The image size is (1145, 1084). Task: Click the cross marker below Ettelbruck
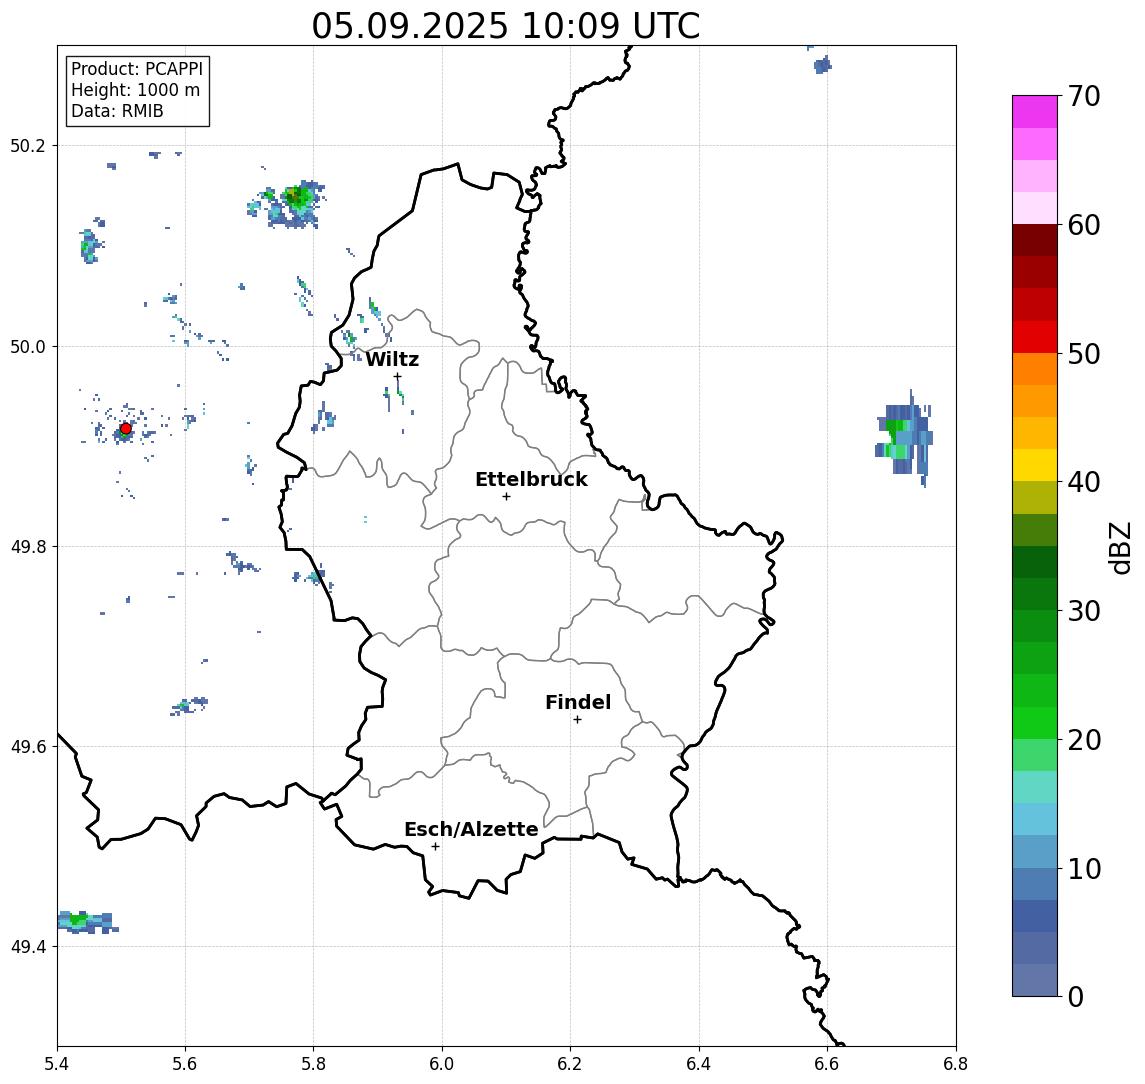point(506,497)
